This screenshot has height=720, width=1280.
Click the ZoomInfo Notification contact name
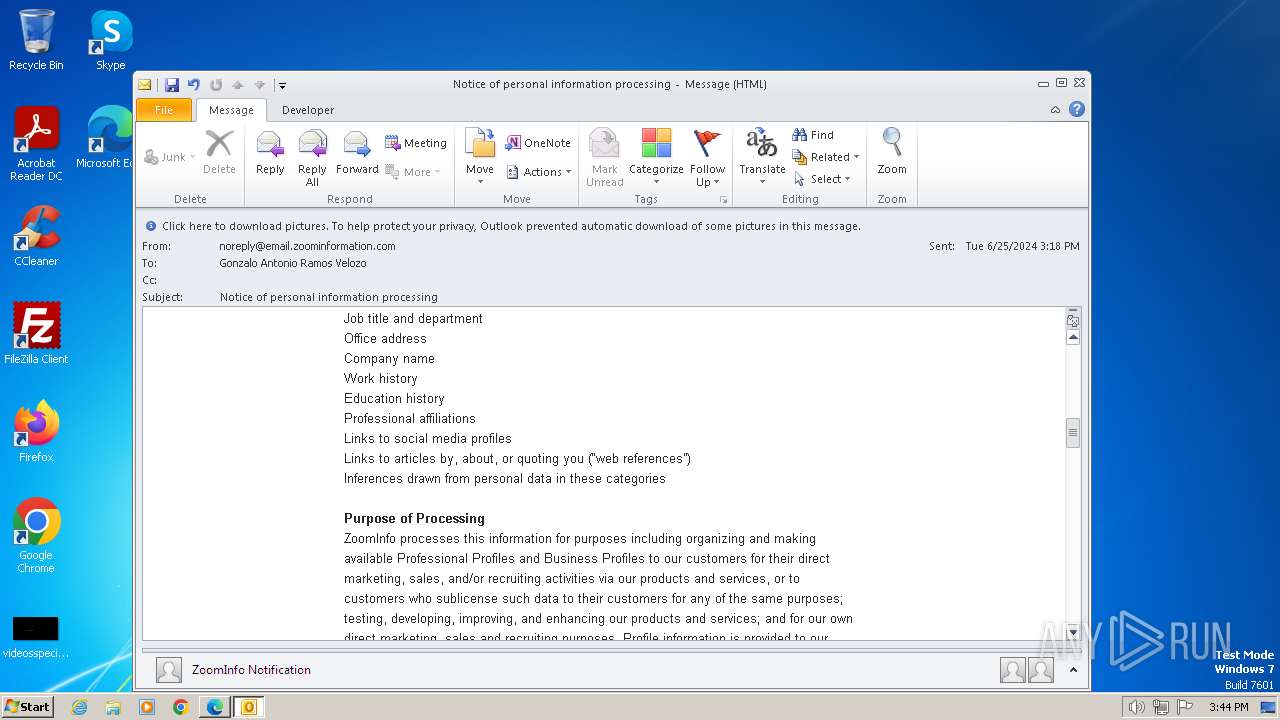click(x=251, y=670)
